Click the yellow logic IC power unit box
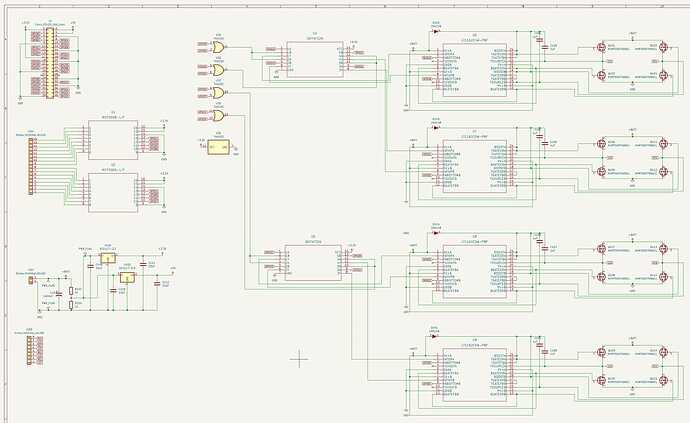This screenshot has height=423, width=690. [x=218, y=147]
